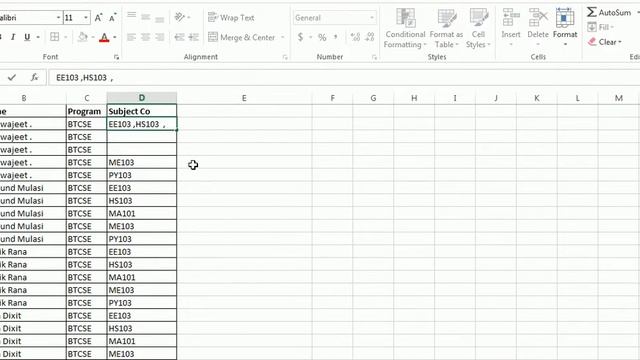
Task: Open font size dropdown
Action: click(x=86, y=18)
